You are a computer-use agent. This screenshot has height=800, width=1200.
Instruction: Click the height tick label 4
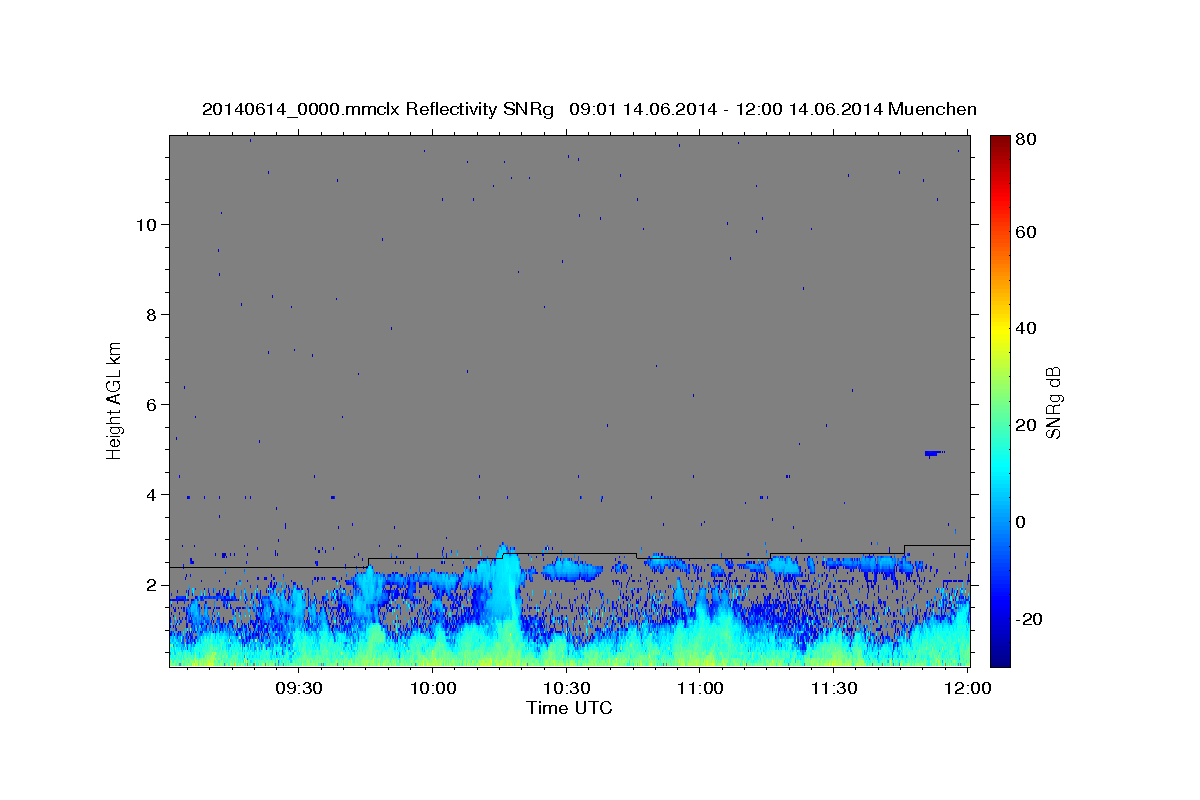click(x=151, y=495)
